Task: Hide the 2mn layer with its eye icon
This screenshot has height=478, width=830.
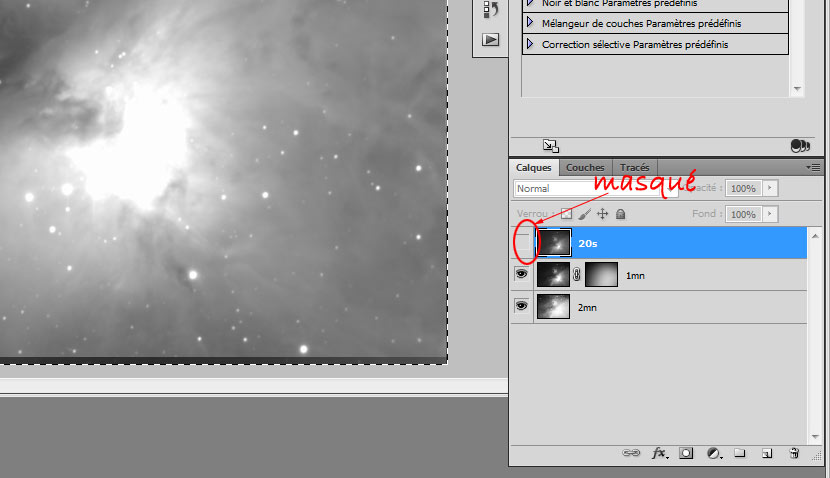Action: [521, 305]
